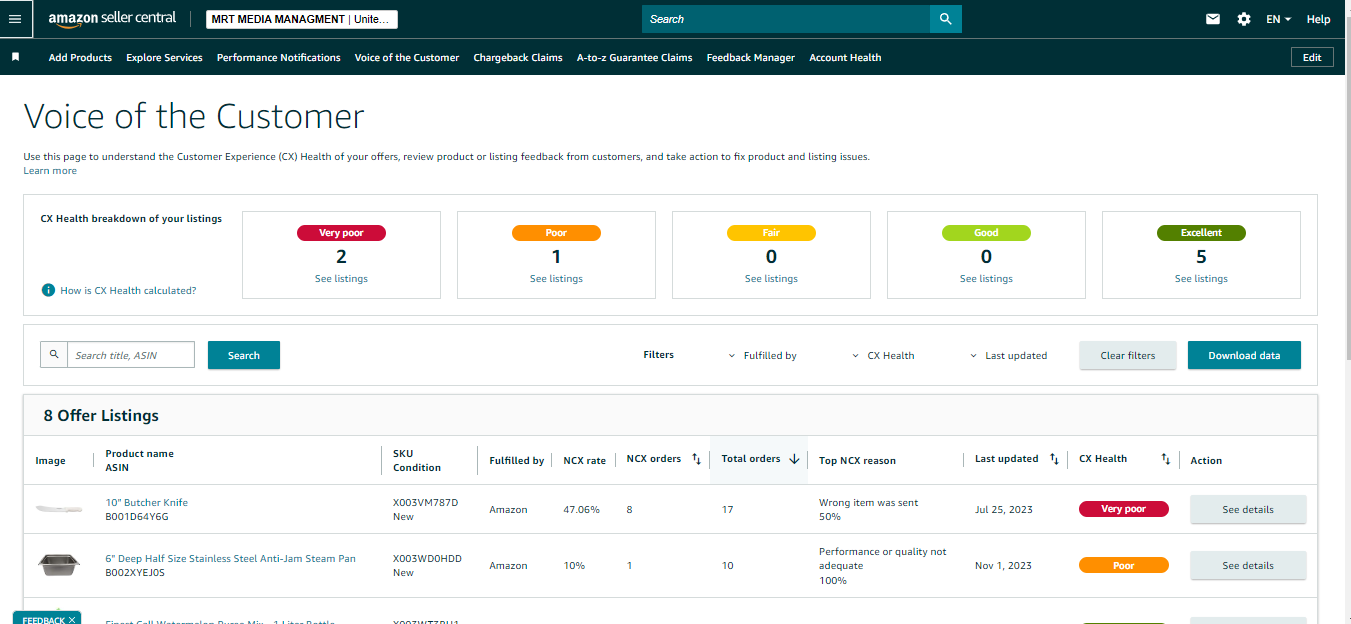Image resolution: width=1351 pixels, height=624 pixels.
Task: Focus the top Search input field
Action: [x=786, y=19]
